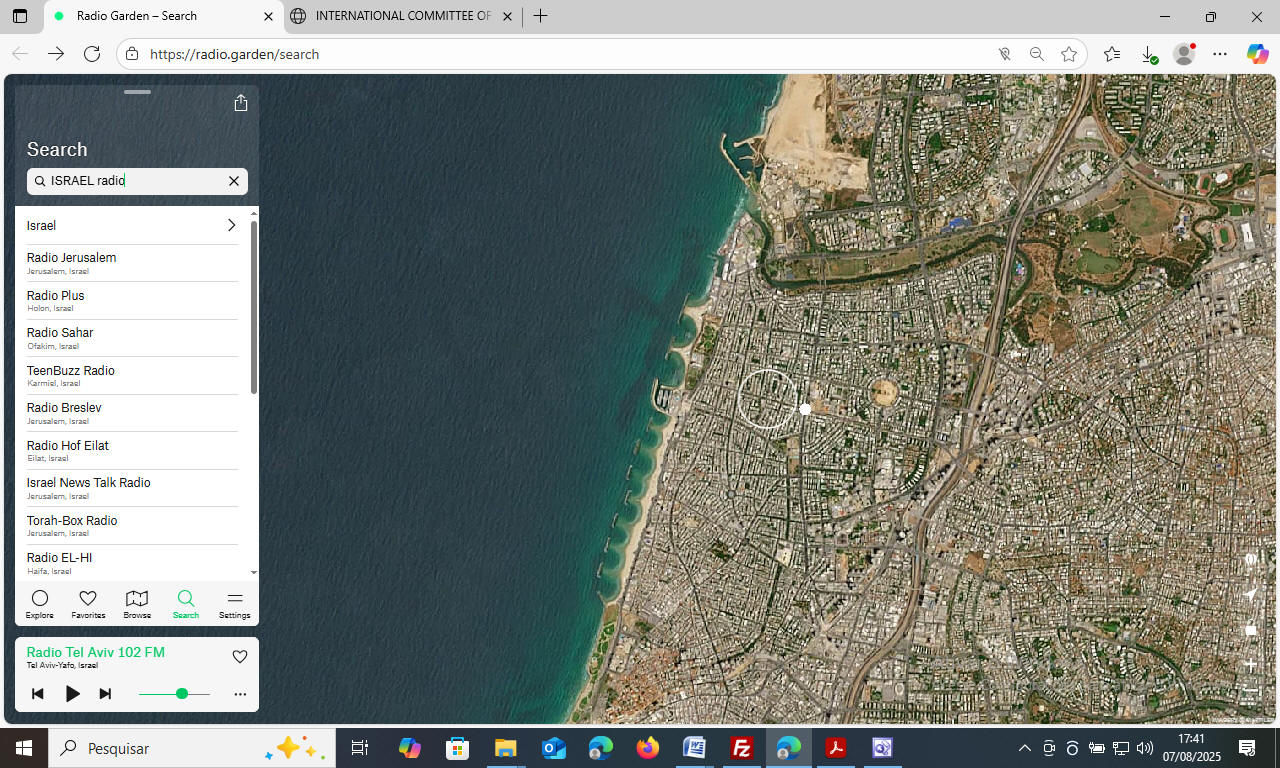Open Radio Garden Settings

235,604
